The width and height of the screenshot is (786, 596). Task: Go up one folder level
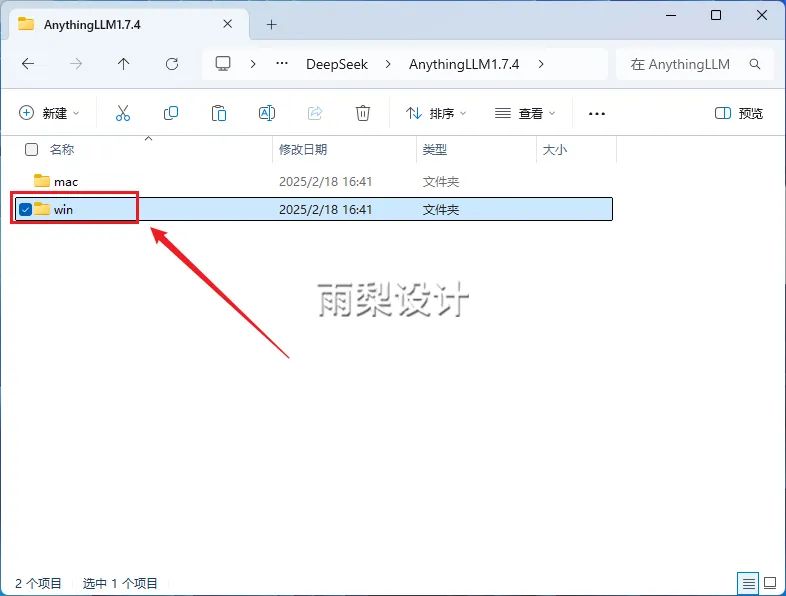[x=123, y=64]
